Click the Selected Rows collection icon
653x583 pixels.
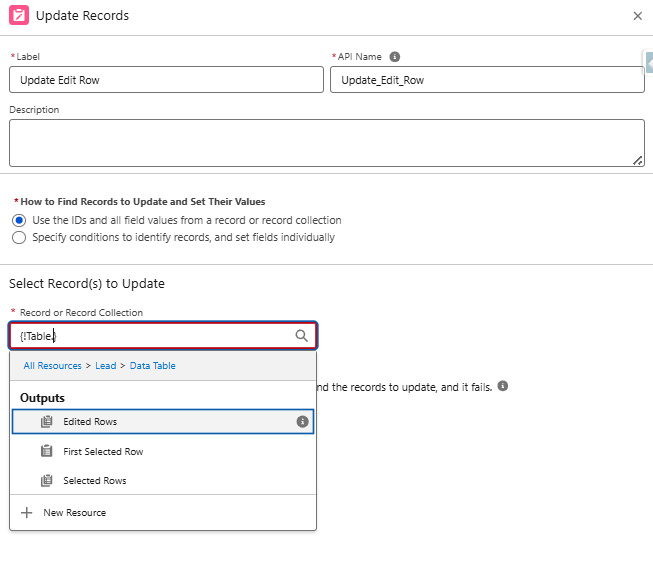(x=46, y=481)
